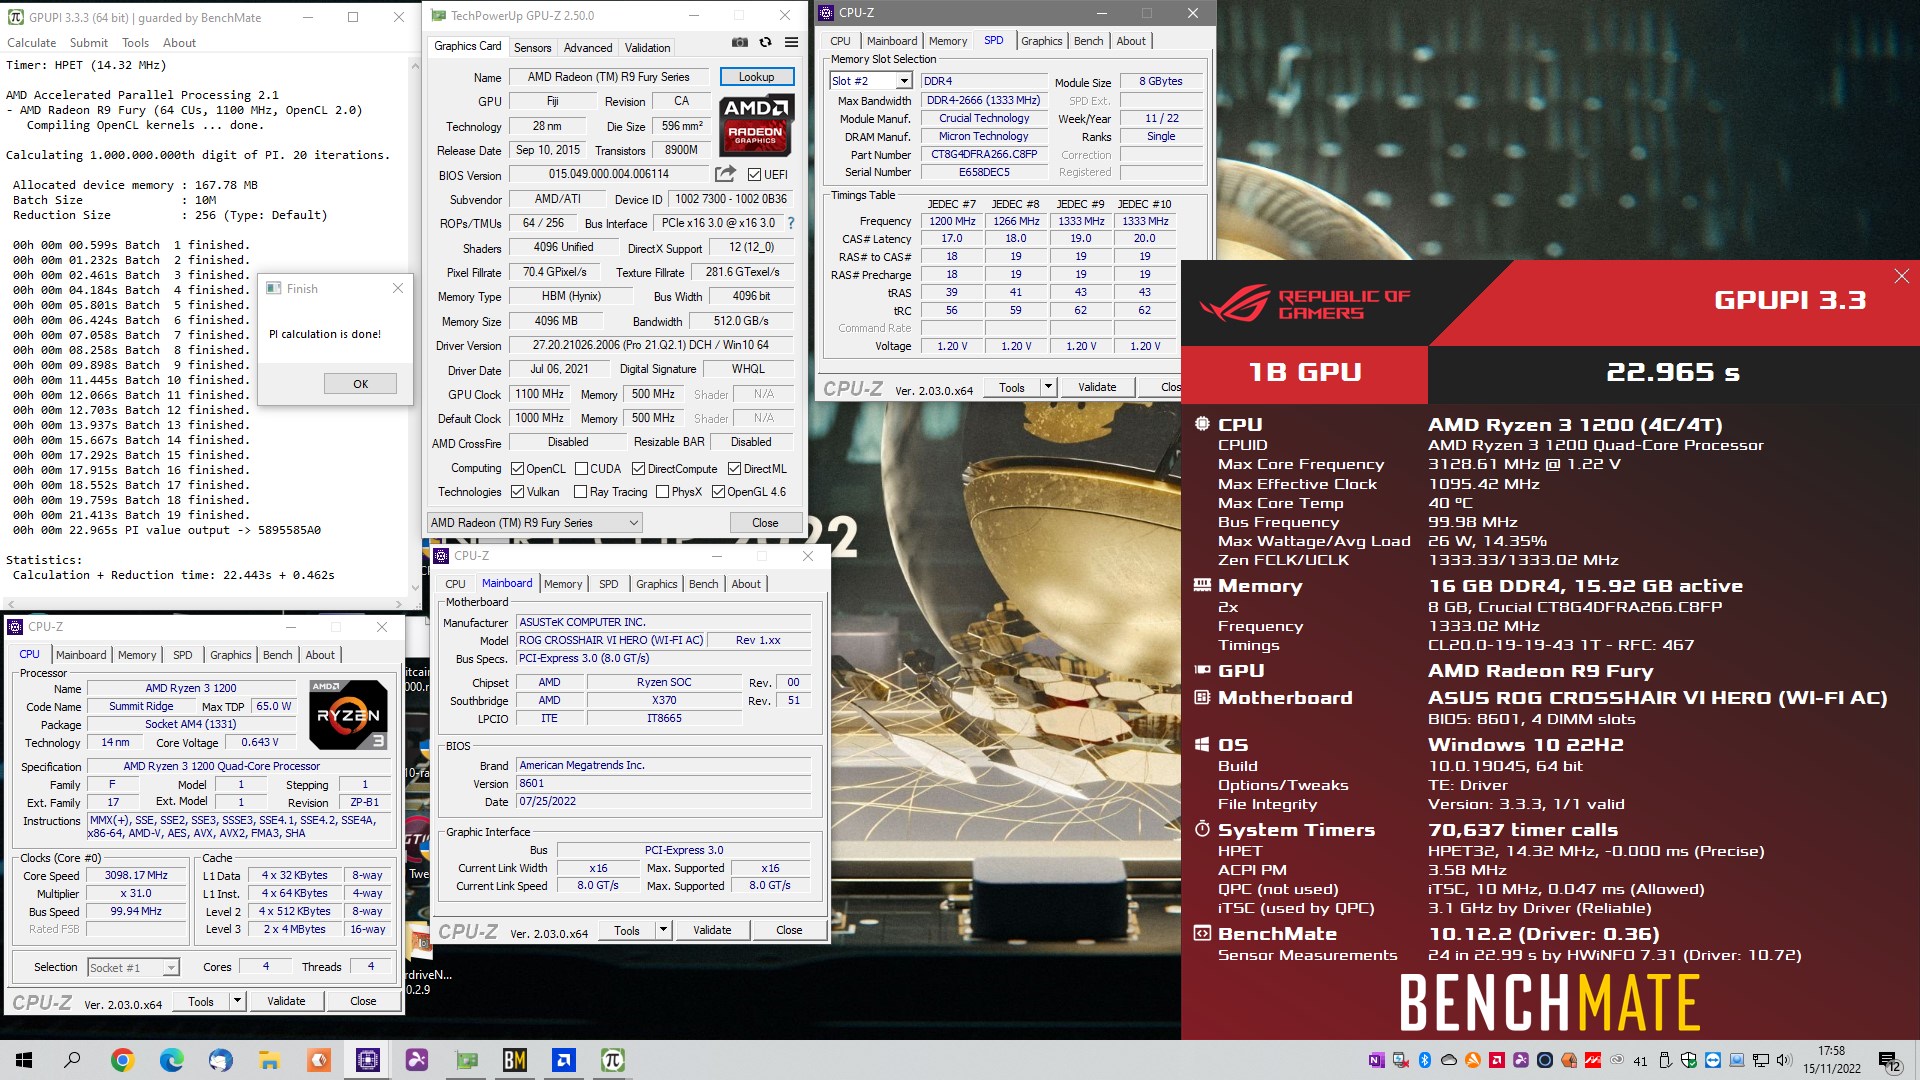Click OK in the Finish dialog
The image size is (1920, 1080).
360,384
